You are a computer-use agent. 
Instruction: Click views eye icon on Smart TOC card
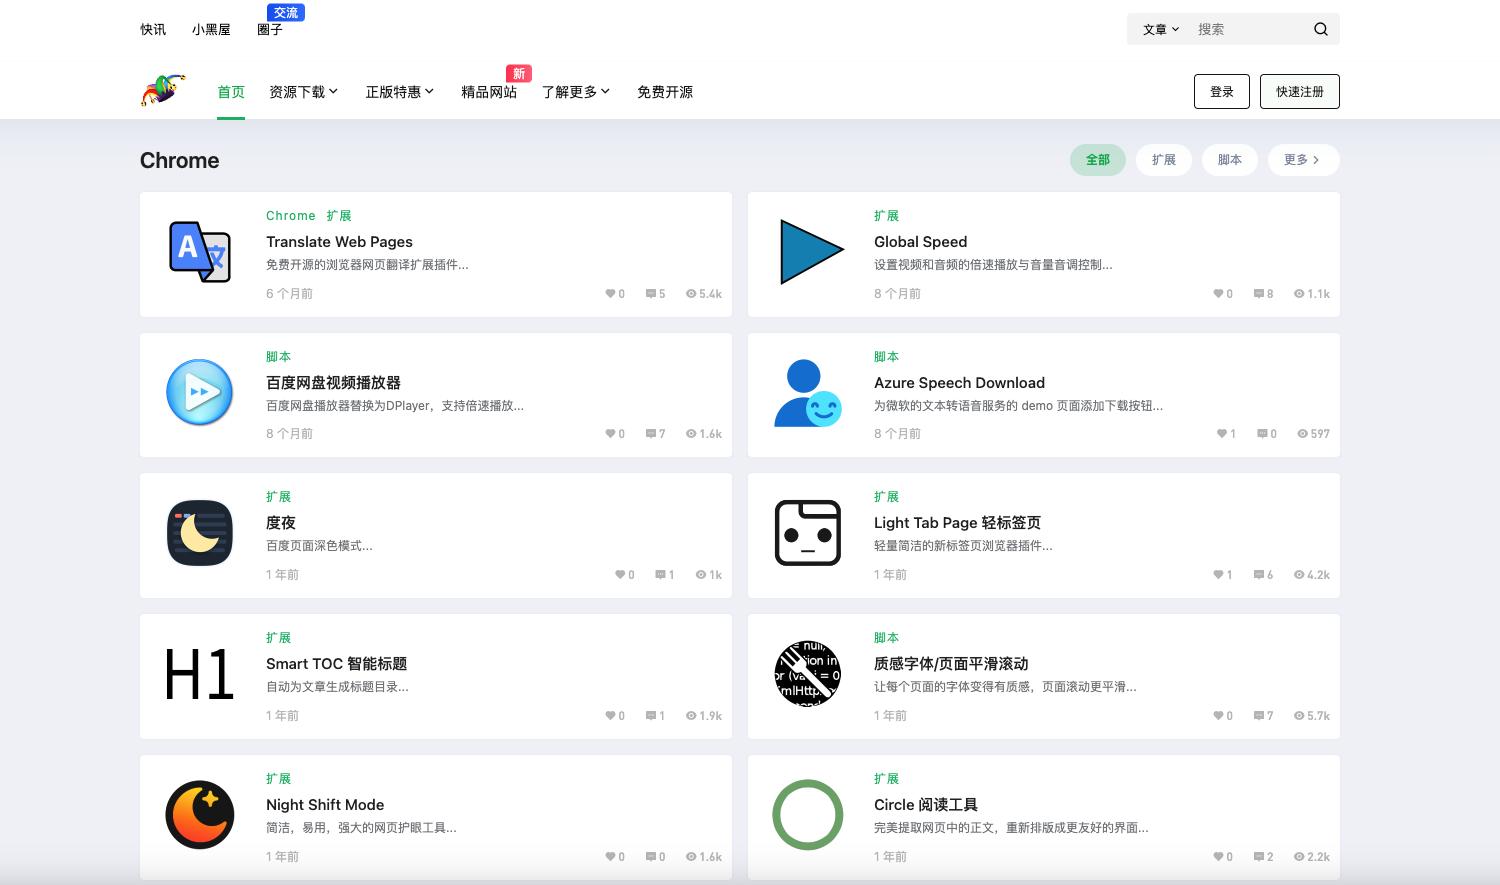point(691,716)
